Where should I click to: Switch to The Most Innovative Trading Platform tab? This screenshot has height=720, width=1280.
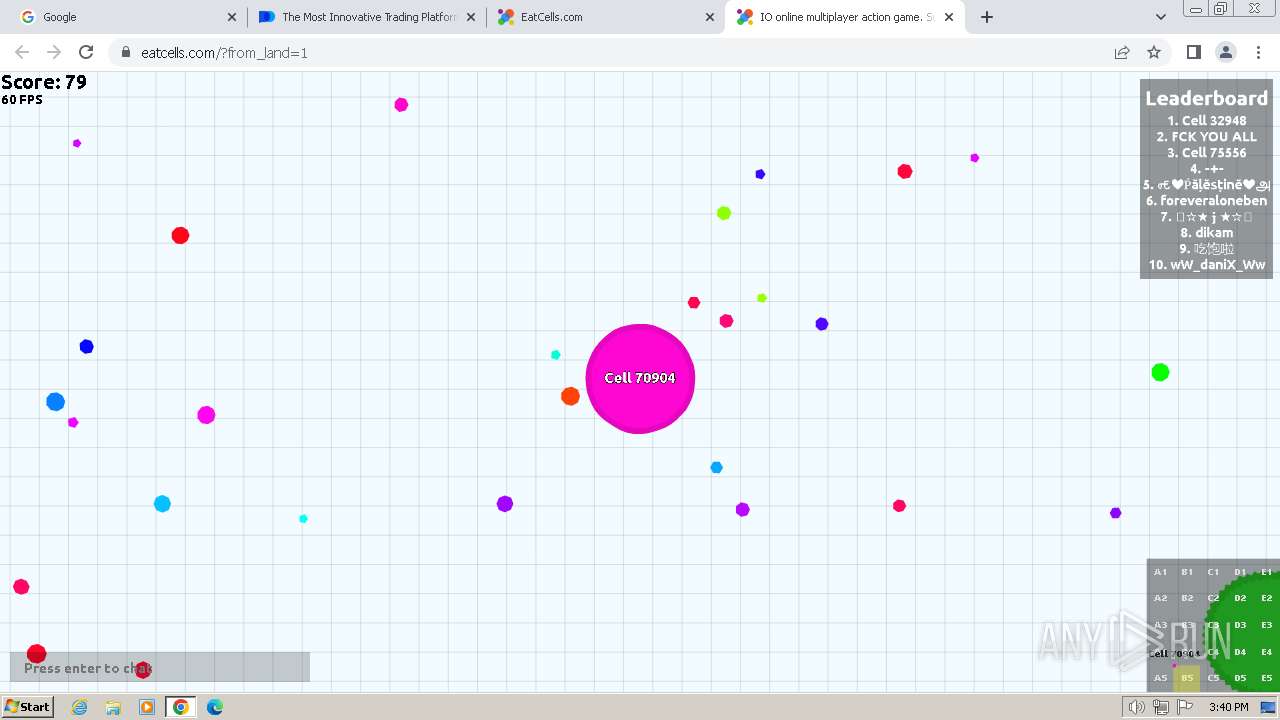click(x=365, y=17)
